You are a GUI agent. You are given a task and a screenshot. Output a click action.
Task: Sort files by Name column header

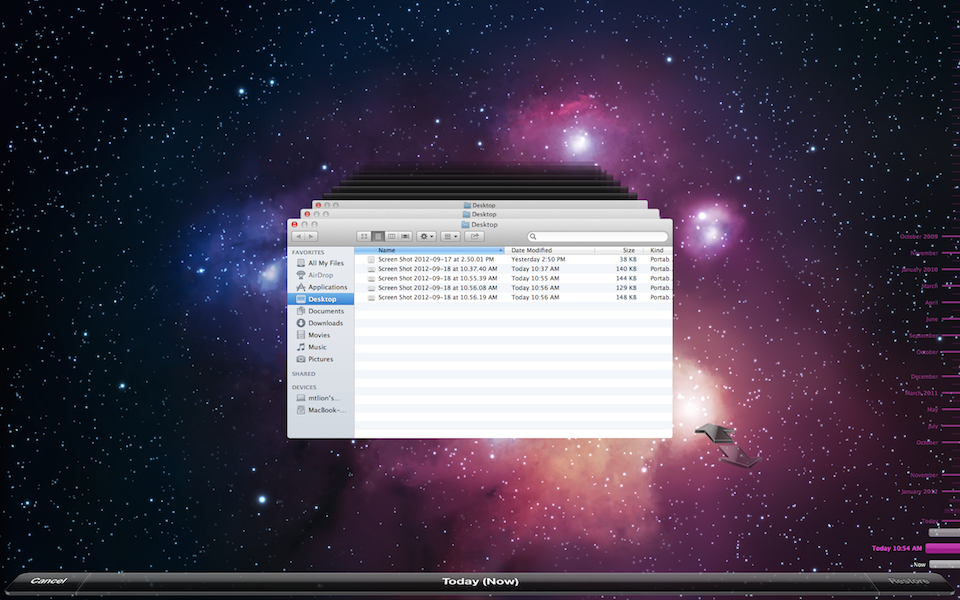point(429,250)
